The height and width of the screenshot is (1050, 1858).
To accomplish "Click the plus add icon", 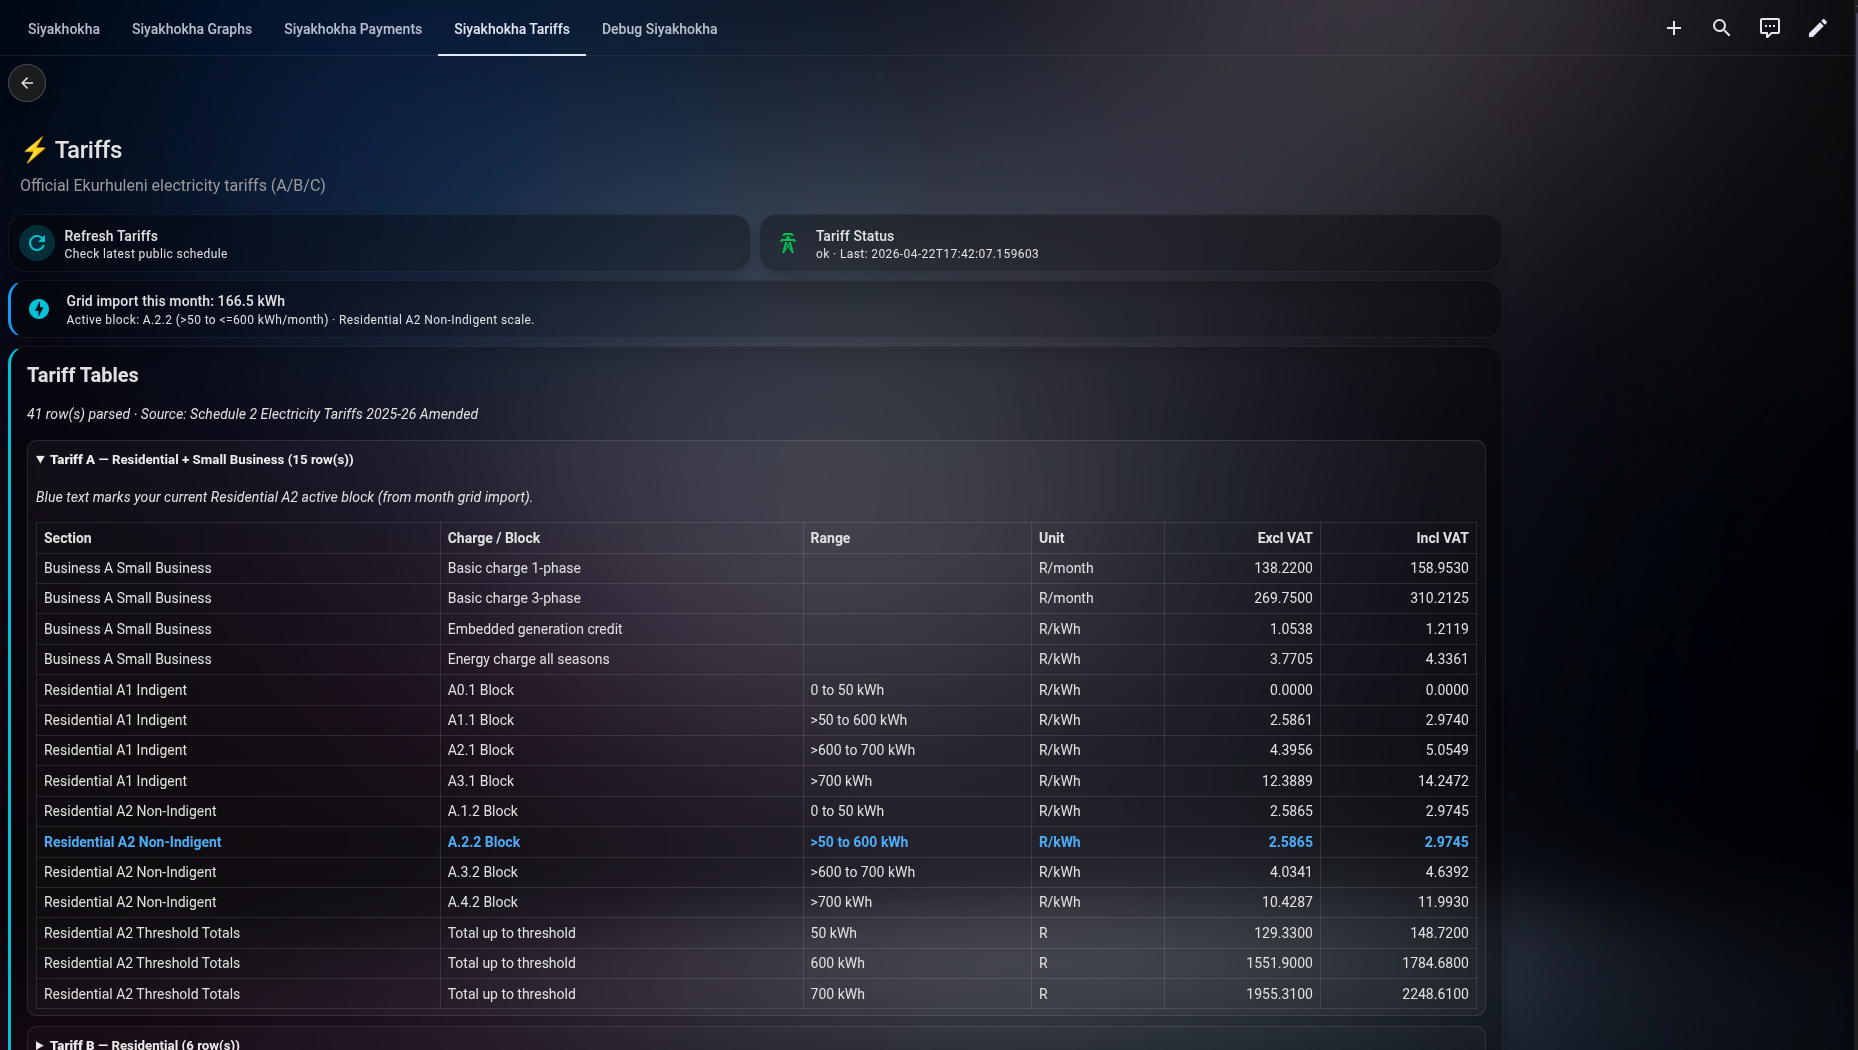I will (x=1674, y=28).
